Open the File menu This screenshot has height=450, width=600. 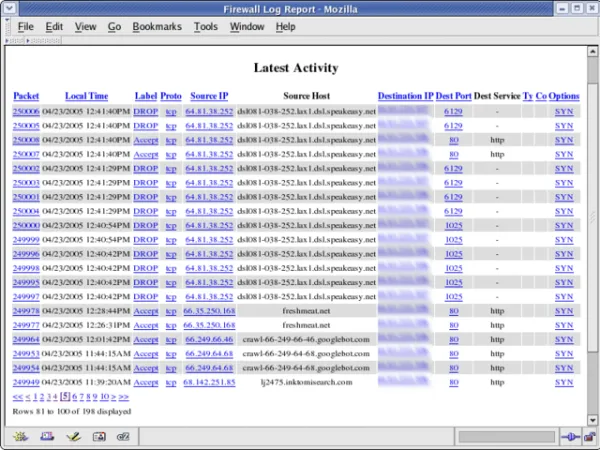point(26,27)
